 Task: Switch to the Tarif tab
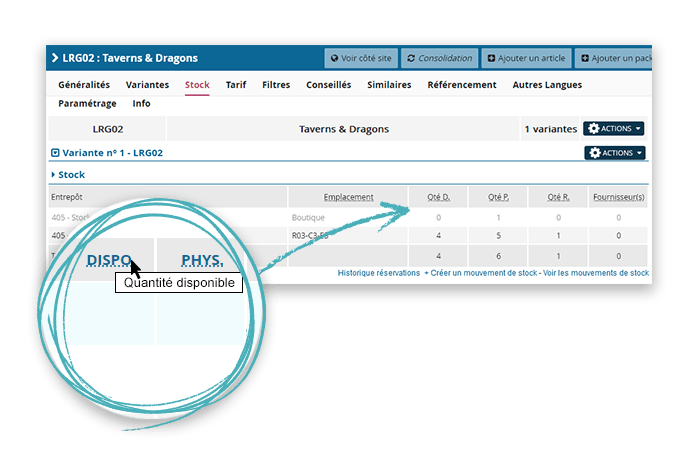tap(236, 85)
